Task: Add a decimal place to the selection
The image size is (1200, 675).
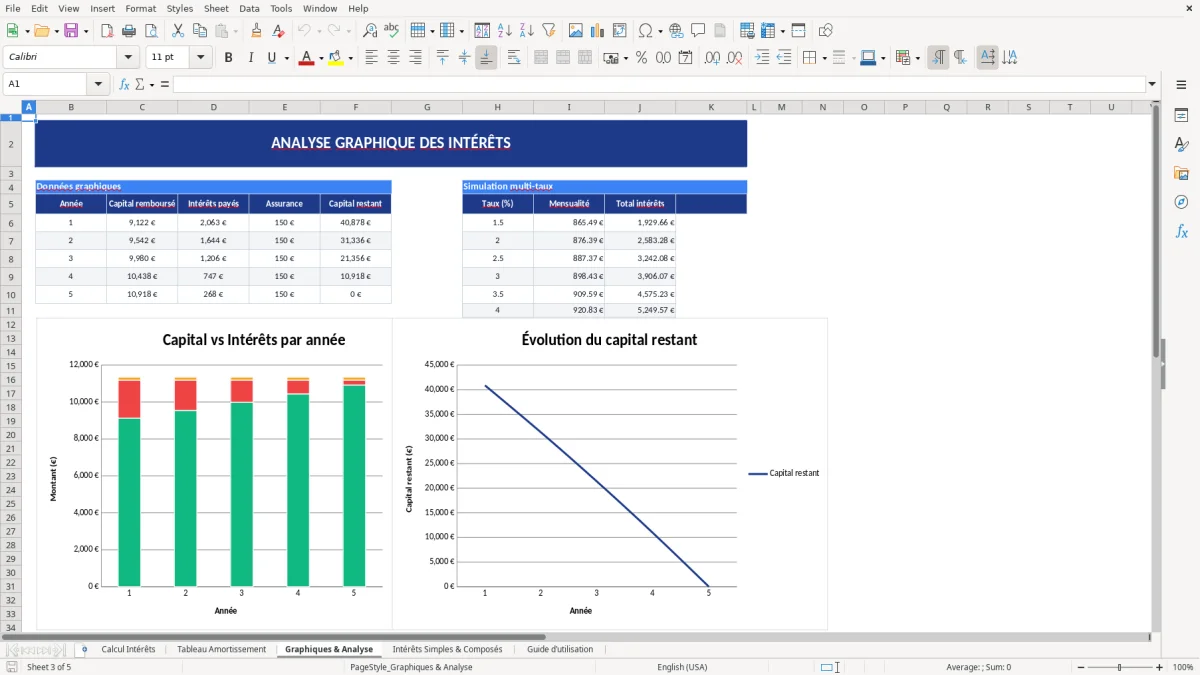Action: [712, 57]
